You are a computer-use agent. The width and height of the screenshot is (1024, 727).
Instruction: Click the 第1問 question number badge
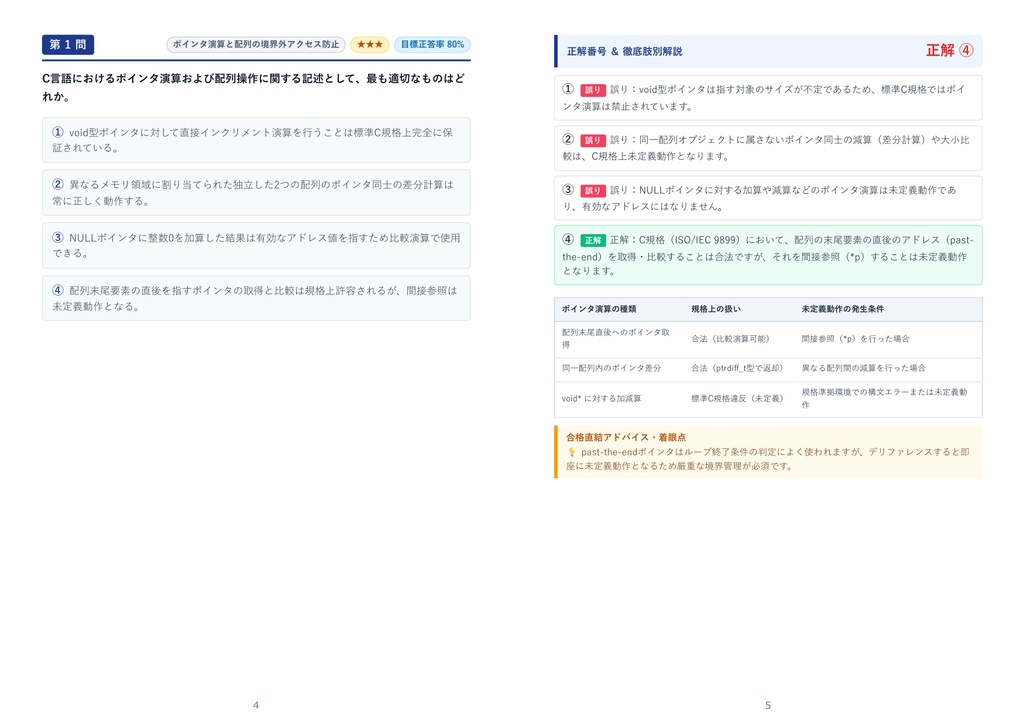[x=68, y=44]
